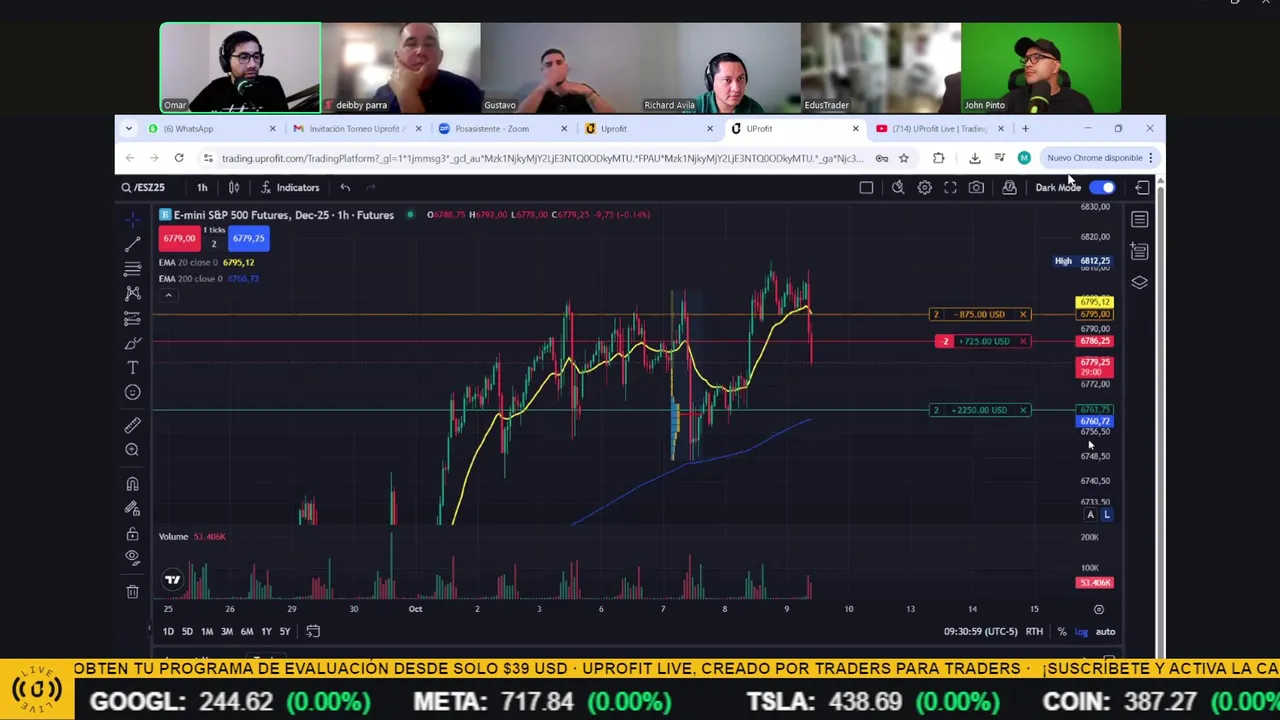Cancel the +2250.00 USD order line
Image resolution: width=1280 pixels, height=720 pixels.
[1023, 410]
